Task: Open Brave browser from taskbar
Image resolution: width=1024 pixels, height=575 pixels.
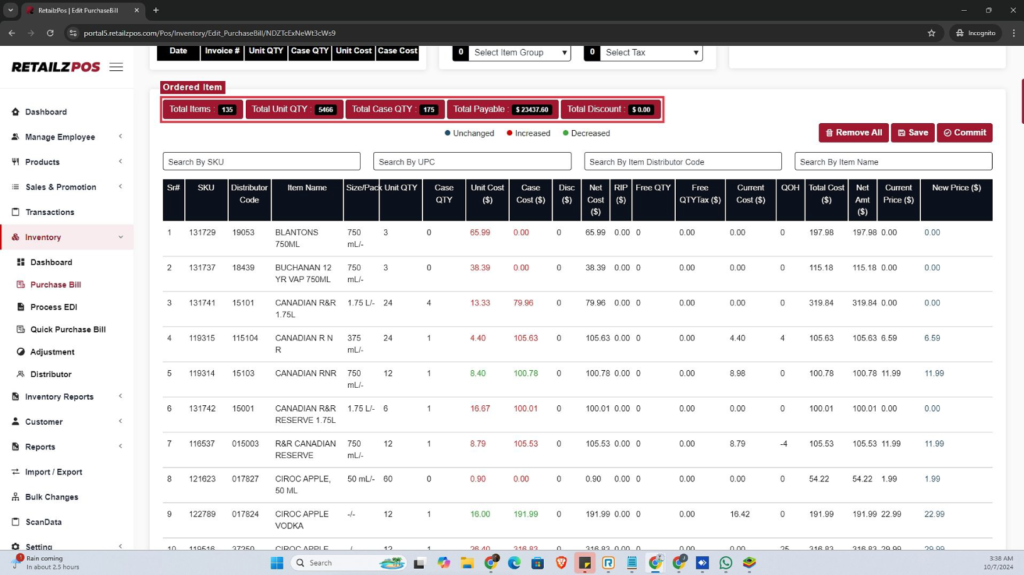Action: click(x=561, y=563)
